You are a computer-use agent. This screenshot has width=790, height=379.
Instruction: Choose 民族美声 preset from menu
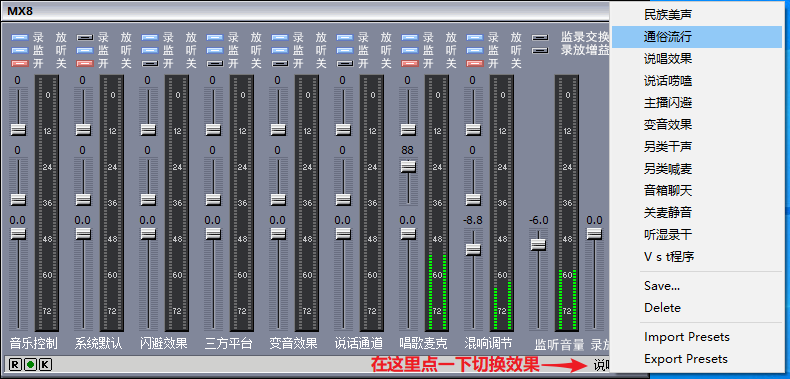point(697,15)
